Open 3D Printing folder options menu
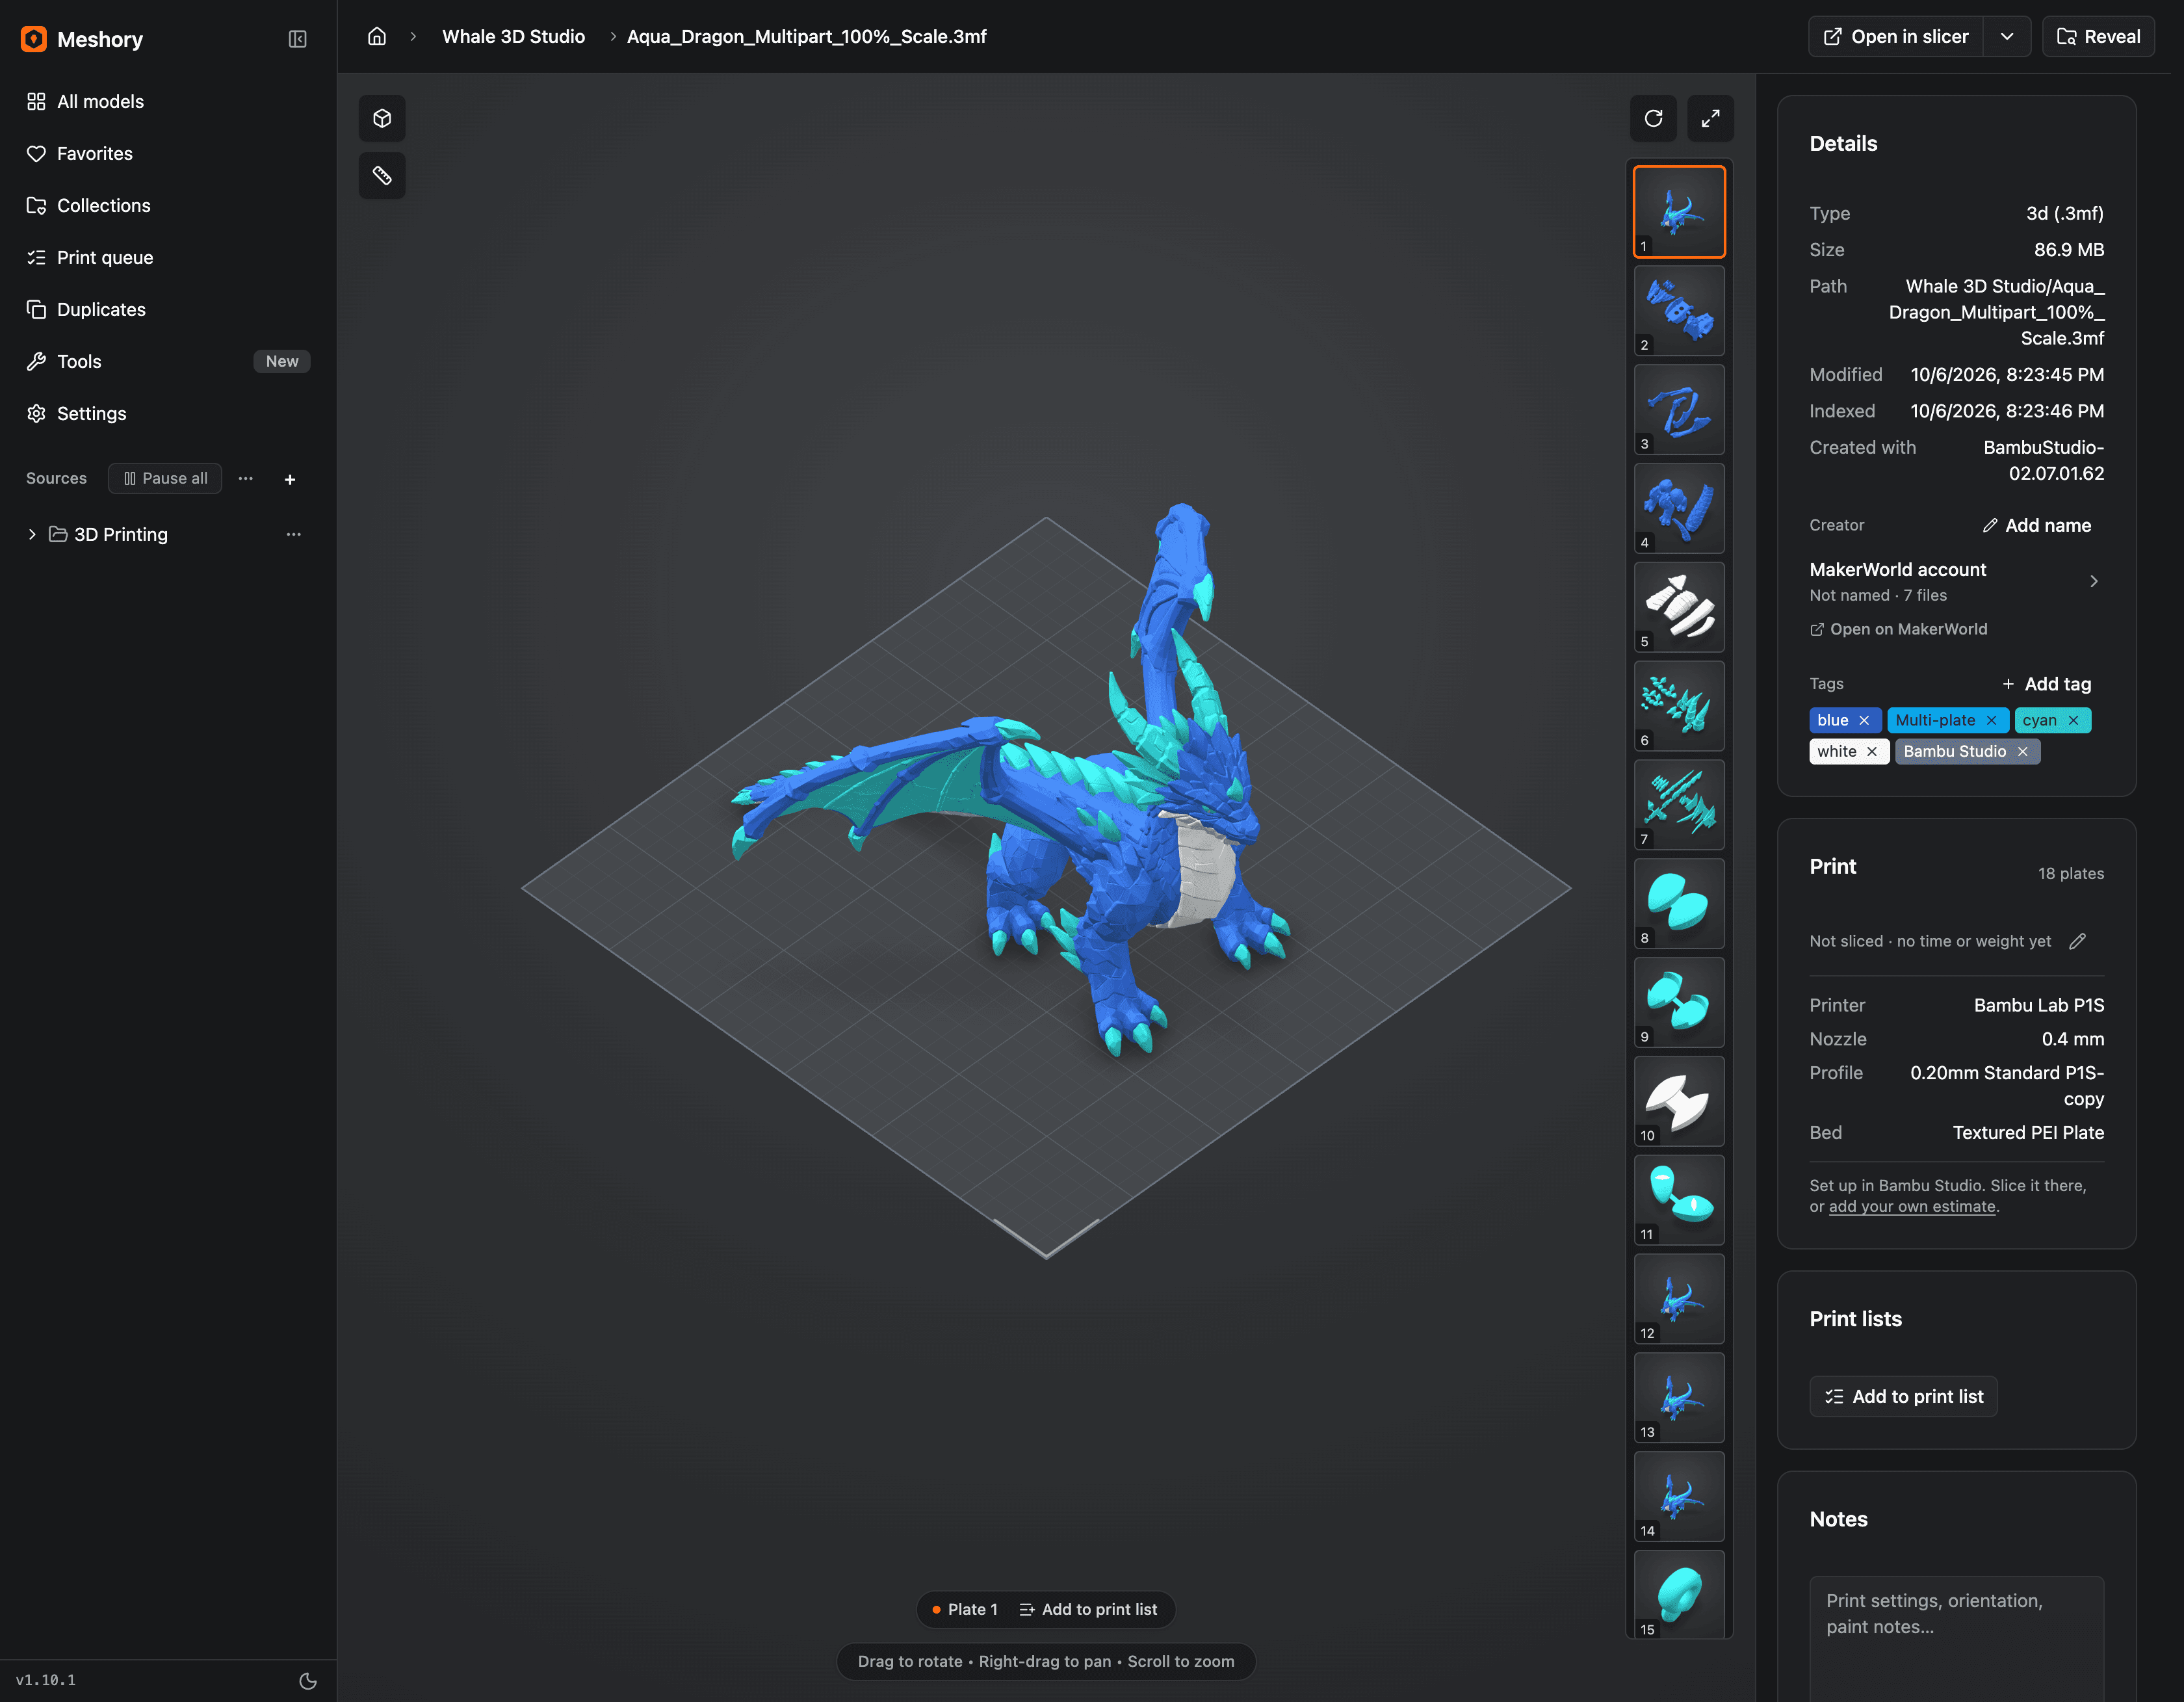The height and width of the screenshot is (1702, 2184). (x=294, y=534)
